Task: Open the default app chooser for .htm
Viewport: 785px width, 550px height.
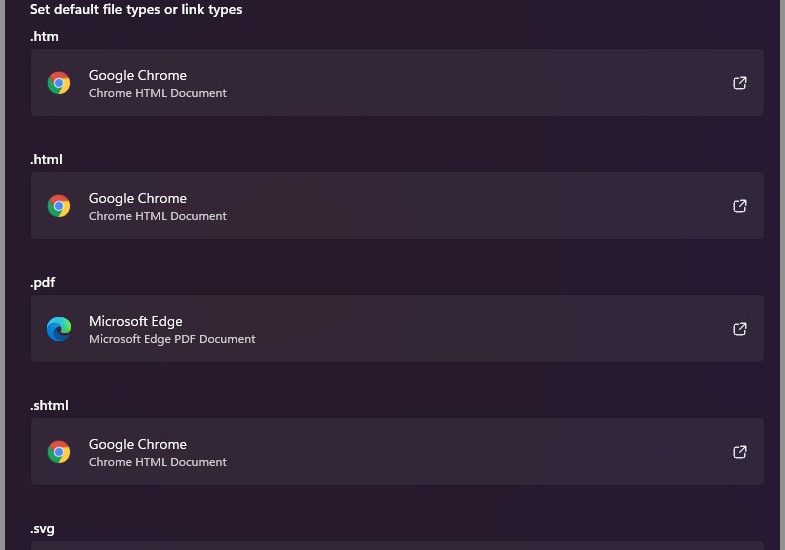Action: coord(740,83)
